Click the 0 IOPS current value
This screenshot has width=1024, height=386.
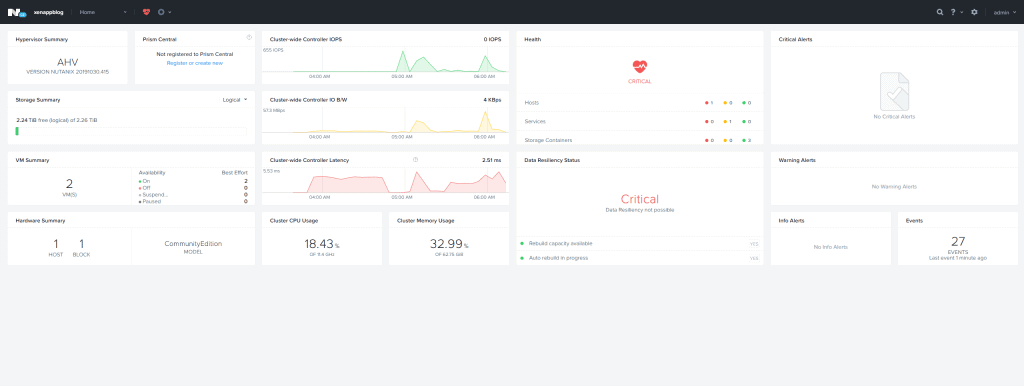point(492,39)
